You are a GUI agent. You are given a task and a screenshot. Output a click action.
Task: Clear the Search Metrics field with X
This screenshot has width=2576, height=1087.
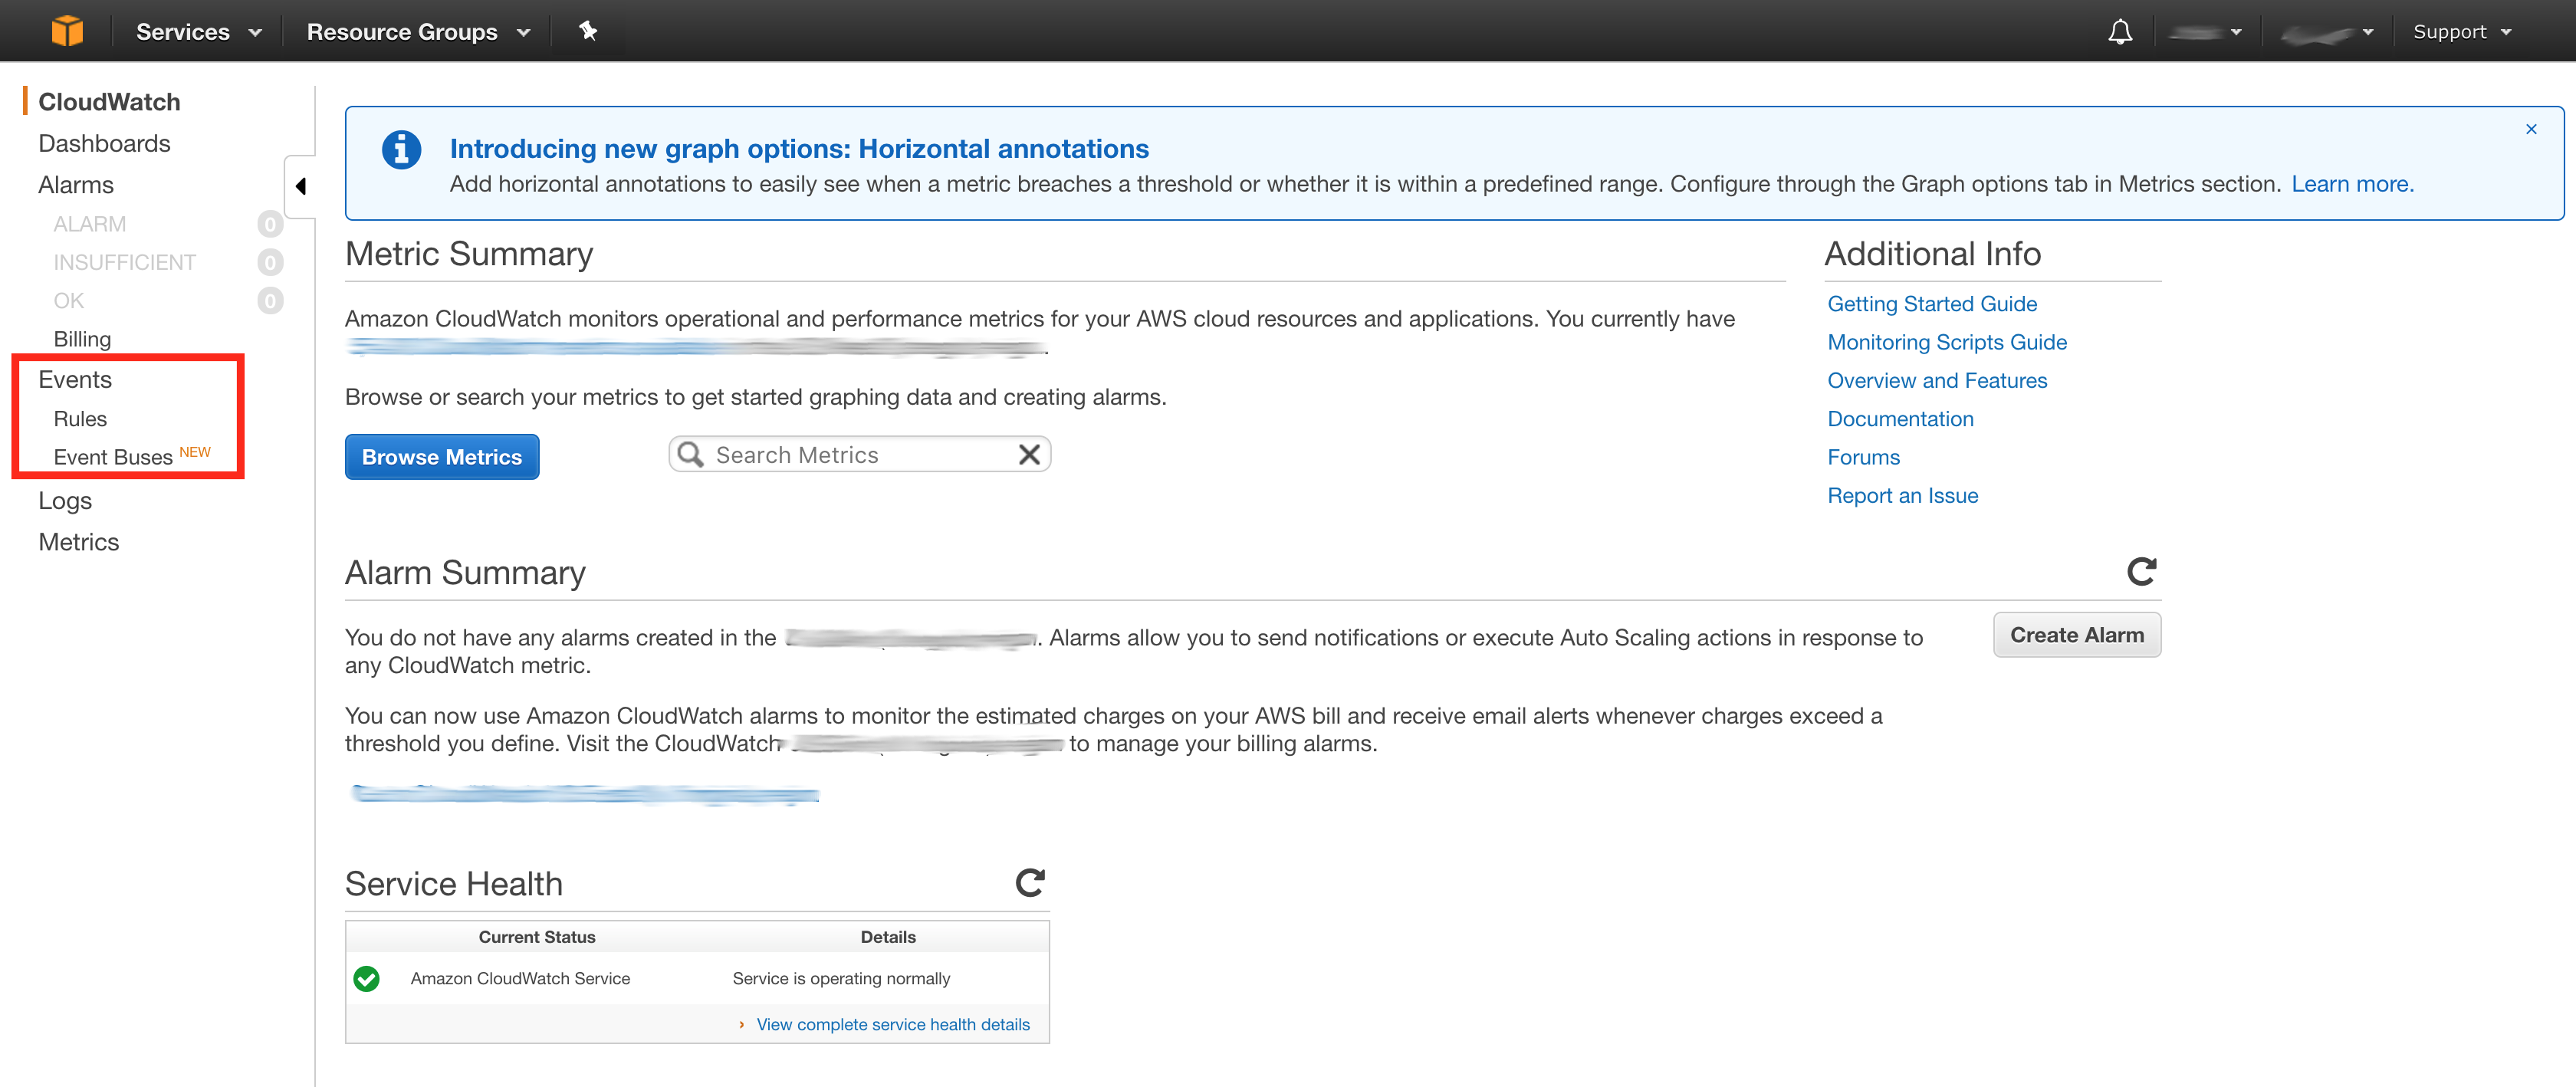(1029, 456)
